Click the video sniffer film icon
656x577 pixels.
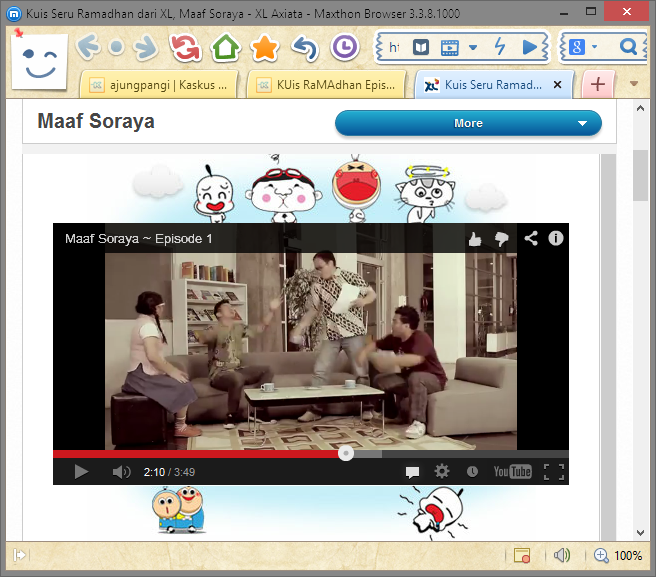tap(450, 47)
